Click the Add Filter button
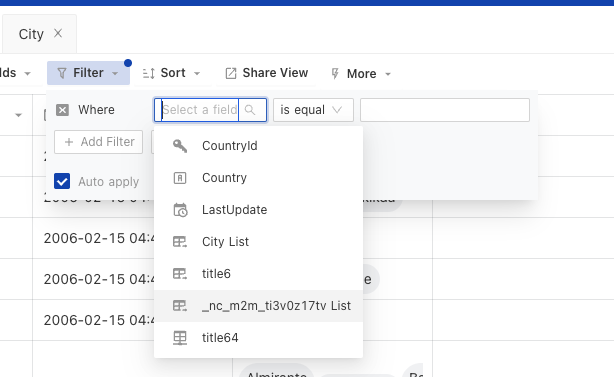 [x=98, y=142]
